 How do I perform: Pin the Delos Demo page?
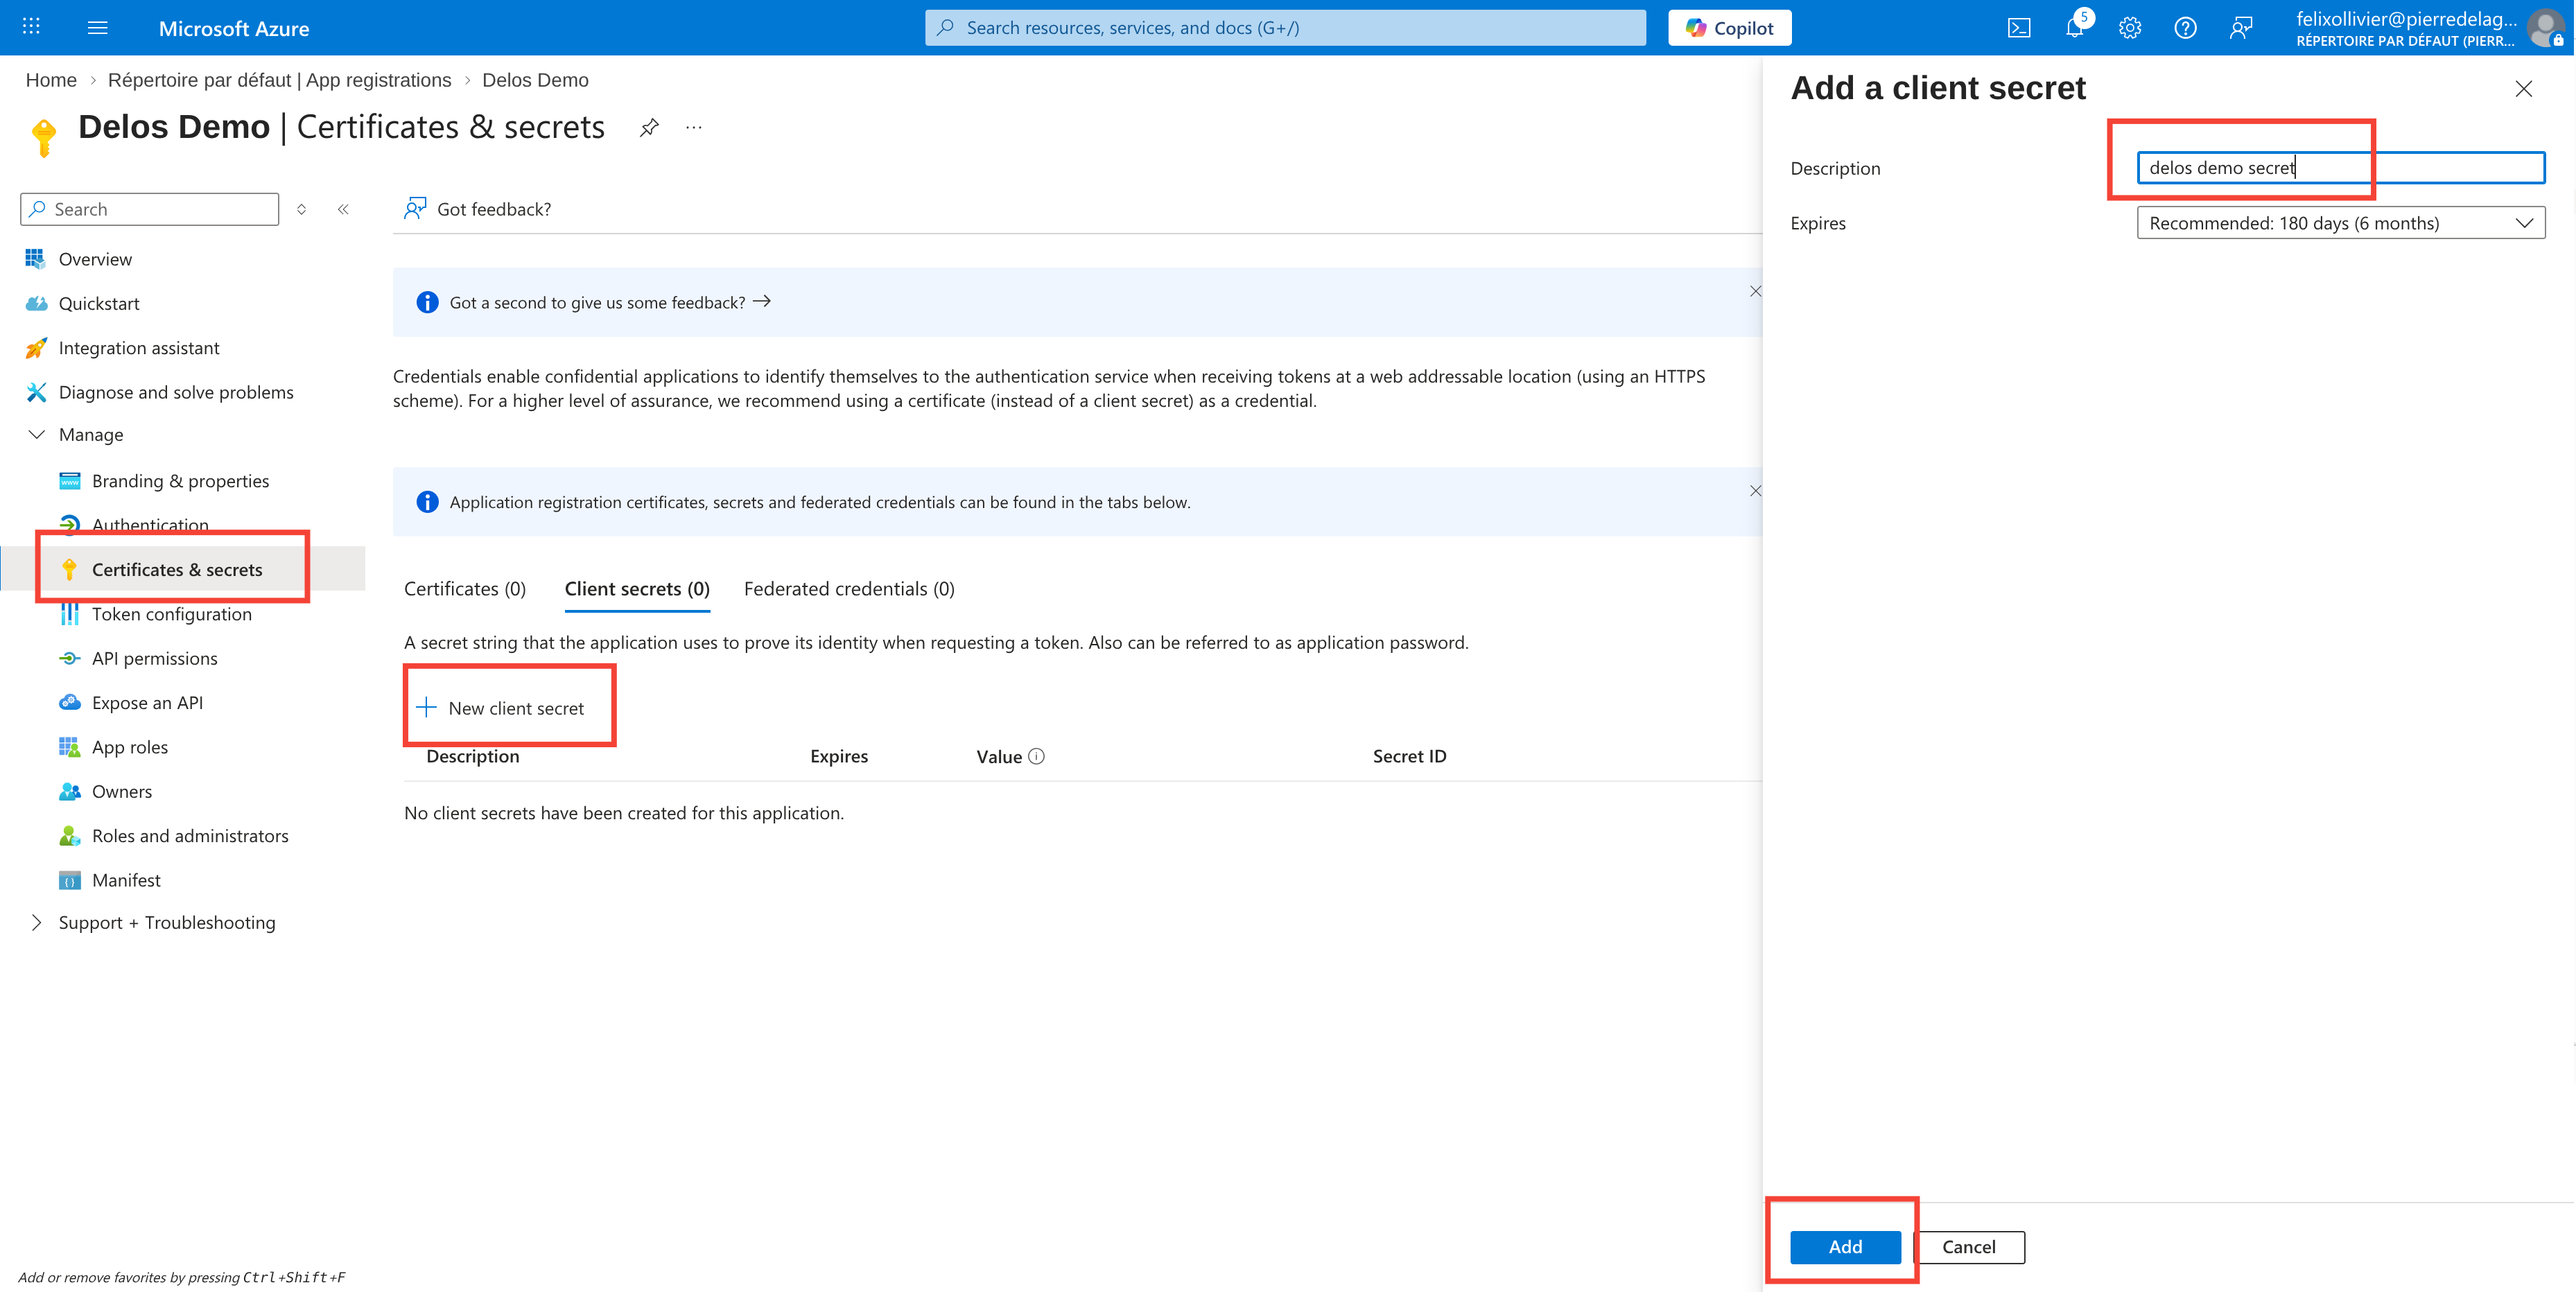(649, 127)
